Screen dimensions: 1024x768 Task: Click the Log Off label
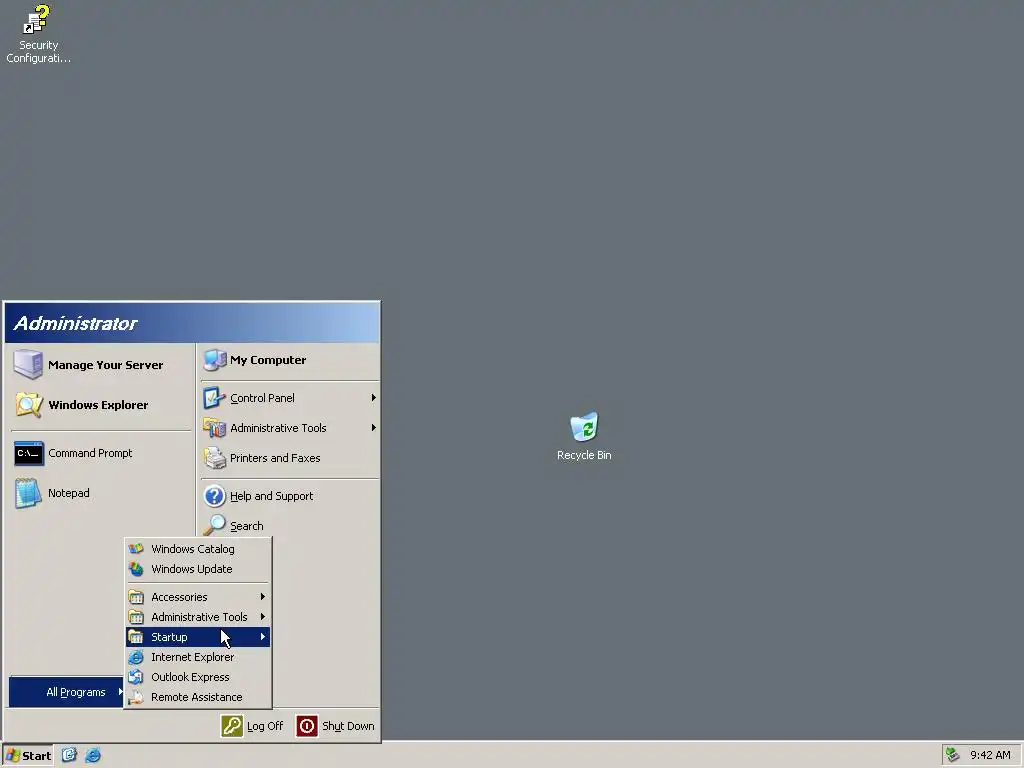pos(265,726)
